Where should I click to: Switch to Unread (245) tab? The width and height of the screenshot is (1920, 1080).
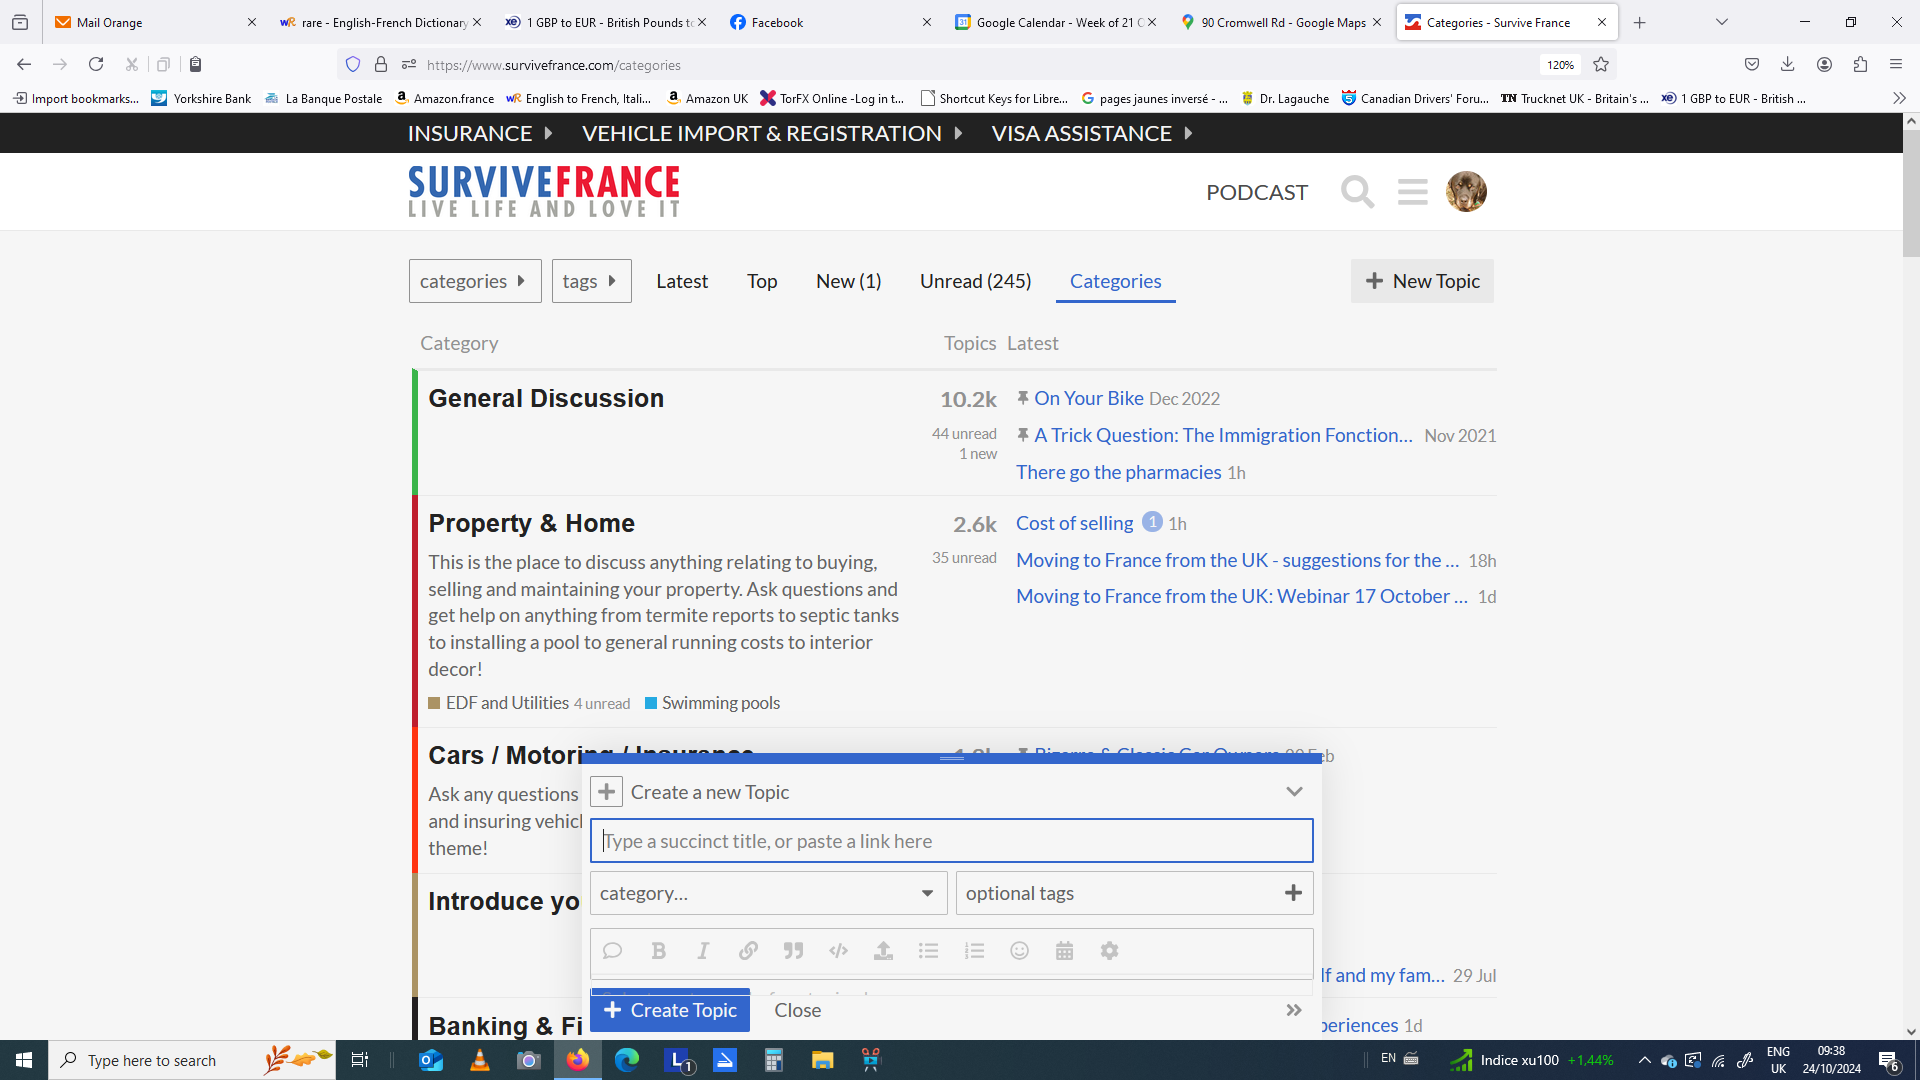[x=976, y=281]
